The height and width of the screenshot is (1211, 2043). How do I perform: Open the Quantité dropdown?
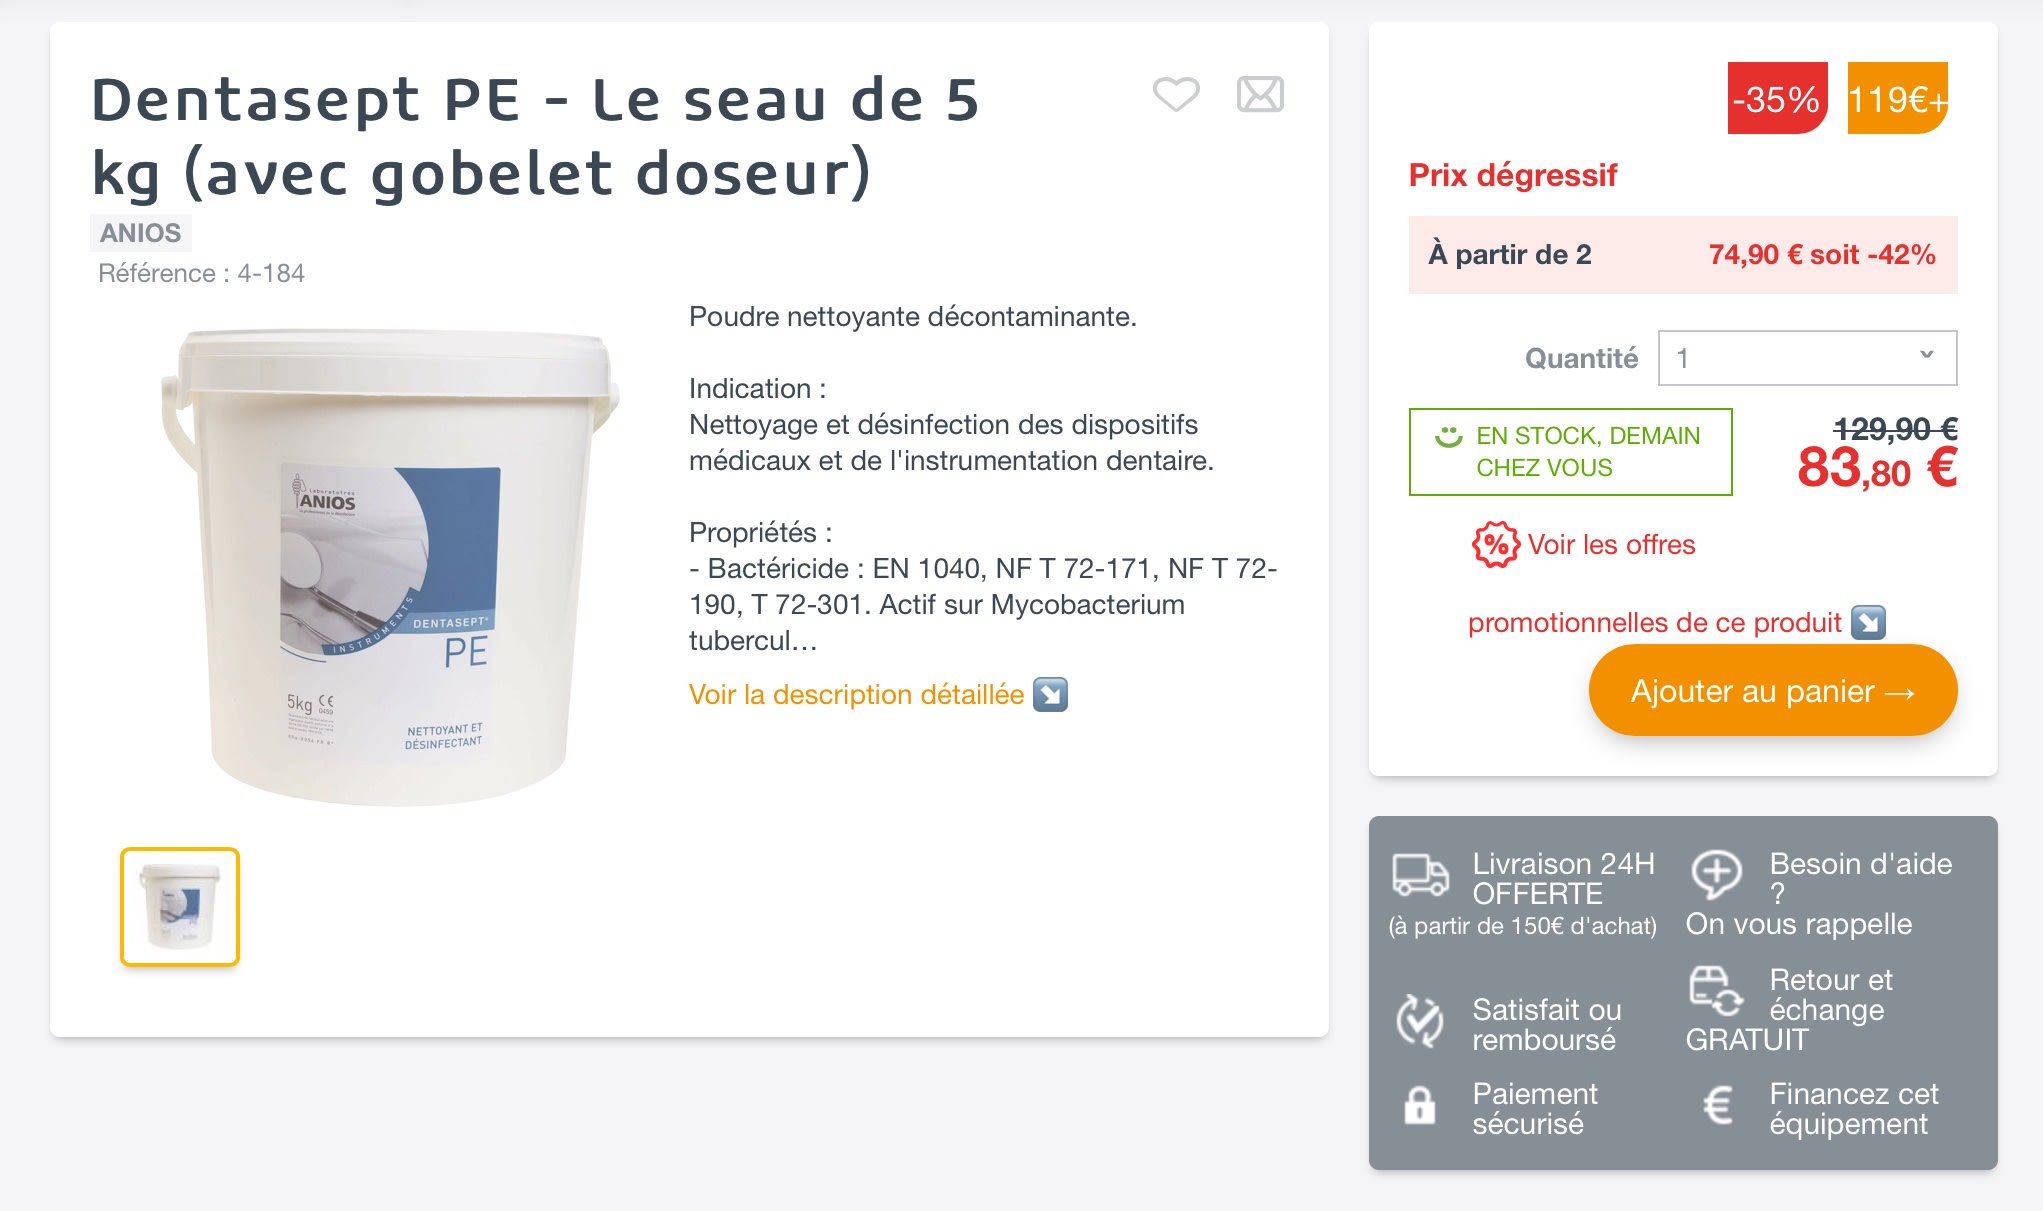pyautogui.click(x=1807, y=358)
